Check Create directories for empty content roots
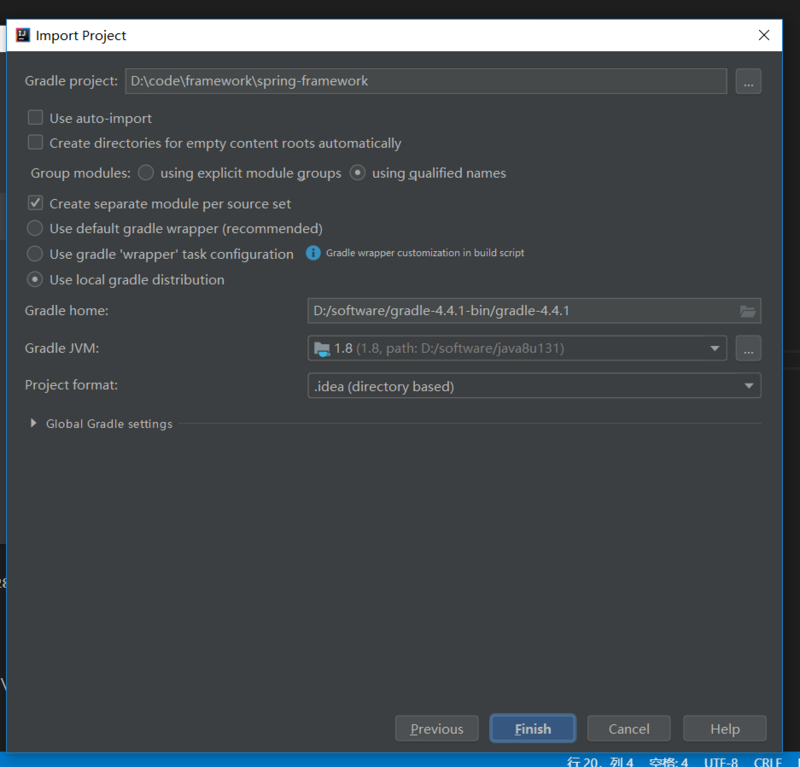Viewport: 800px width, 767px height. (x=35, y=143)
